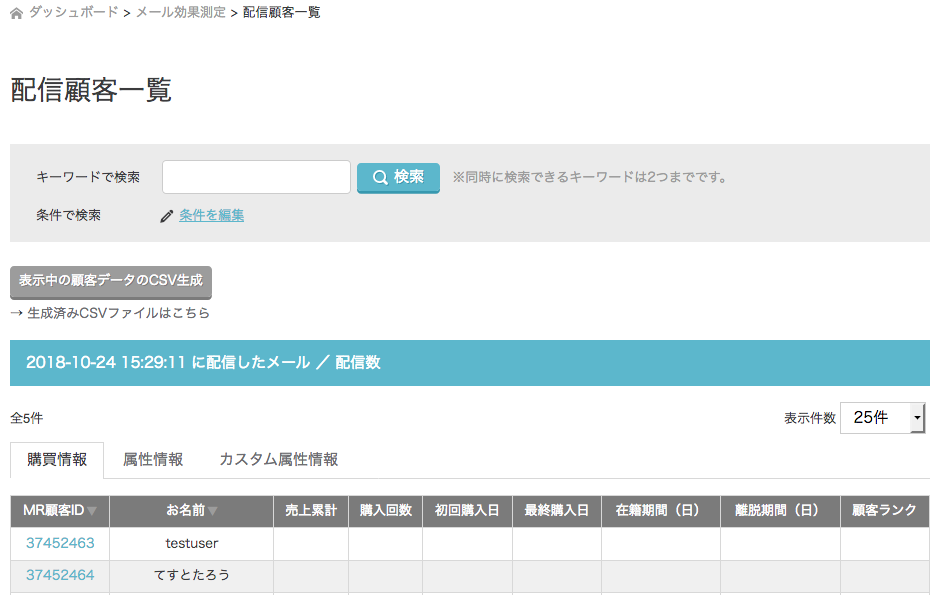939x595 pixels.
Task: Click 表示中の顧客データのCSV生成 button
Action: (x=111, y=281)
